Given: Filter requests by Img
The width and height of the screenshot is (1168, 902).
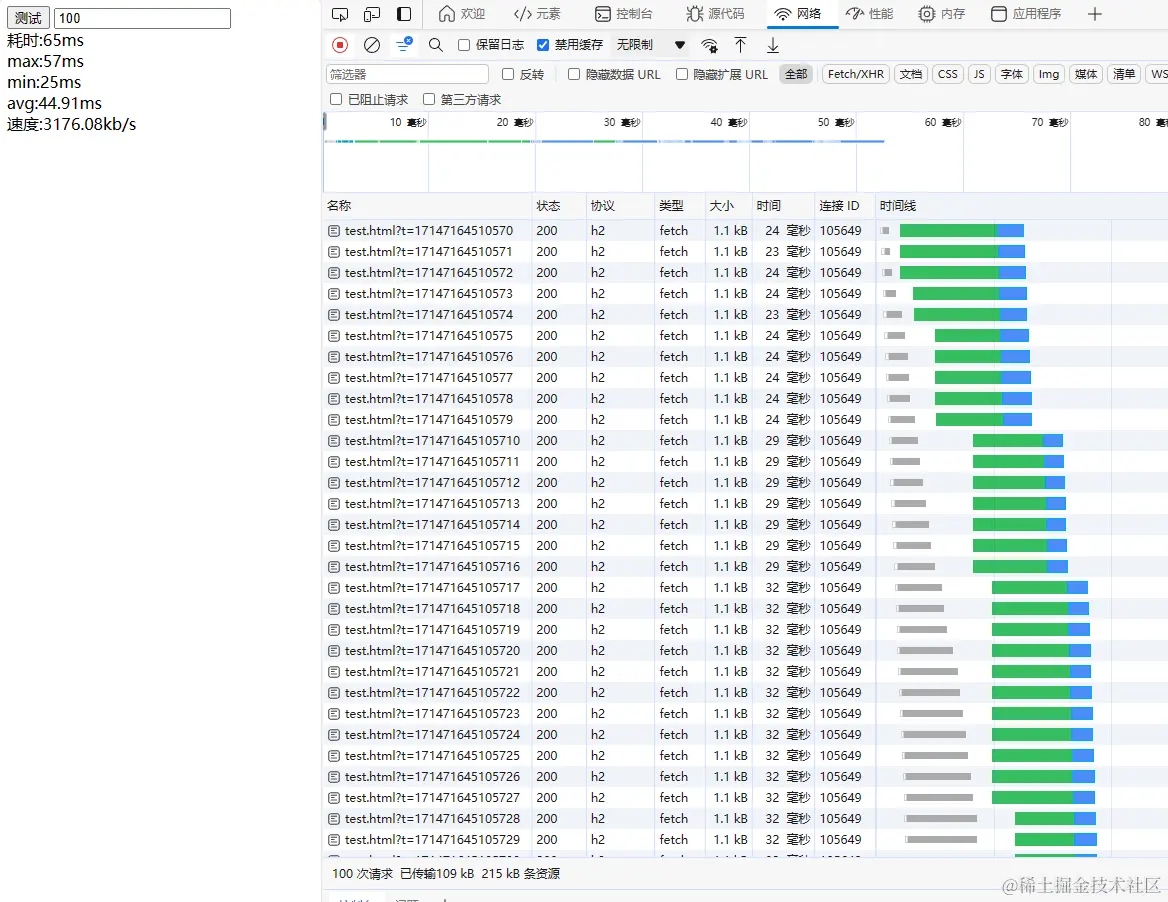Looking at the screenshot, I should tap(1049, 74).
